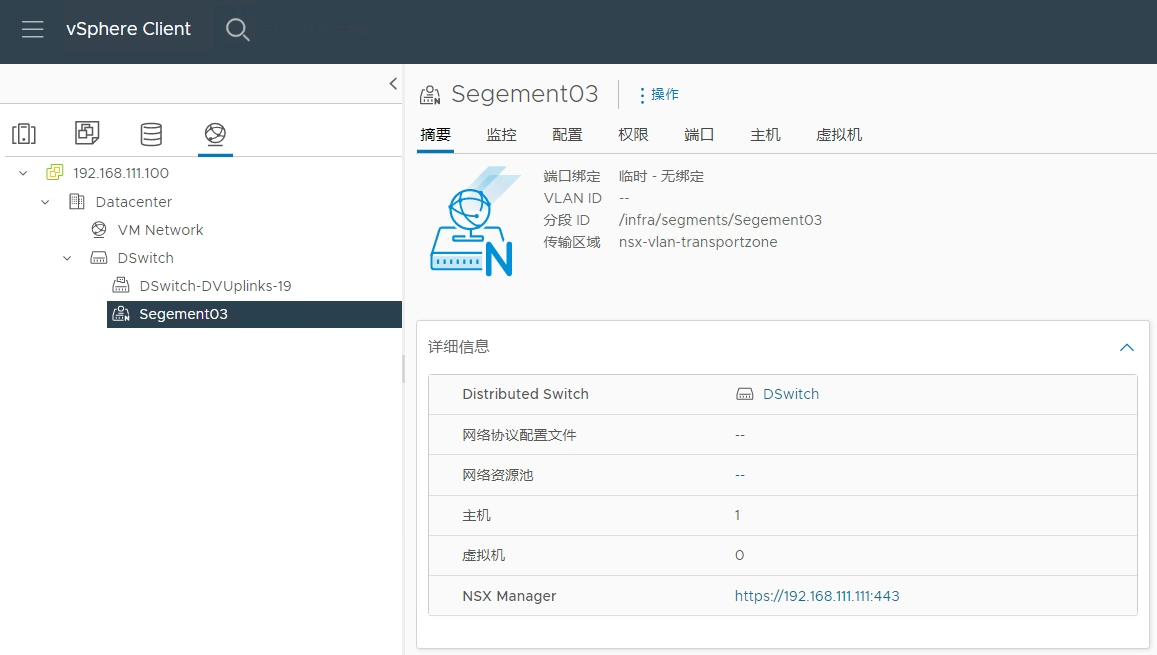The height and width of the screenshot is (655, 1157).
Task: Open the hamburger navigation menu
Action: tap(33, 29)
